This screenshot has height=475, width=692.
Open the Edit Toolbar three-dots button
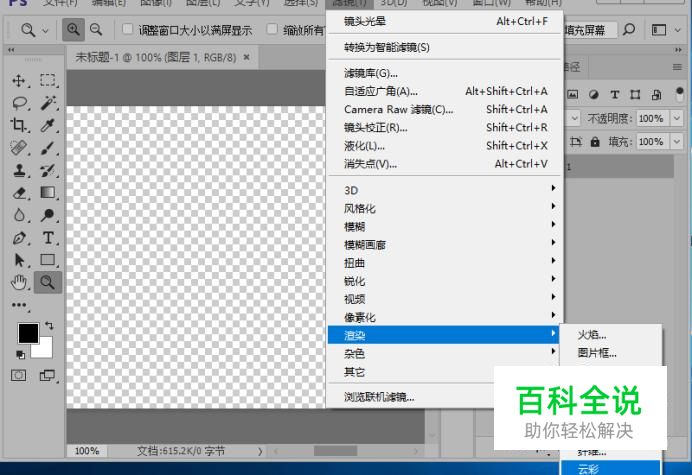[19, 305]
